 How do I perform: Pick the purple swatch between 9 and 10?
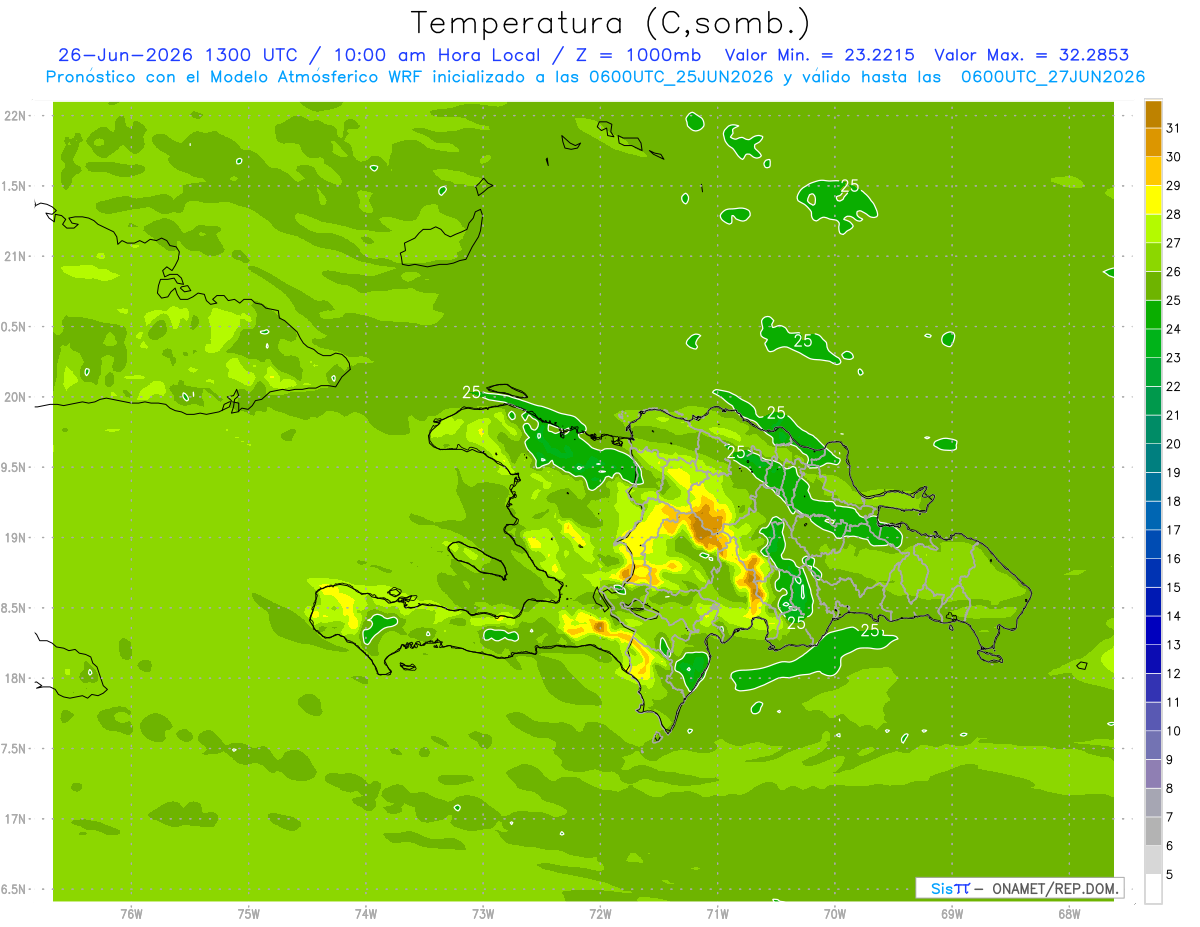pos(1153,745)
